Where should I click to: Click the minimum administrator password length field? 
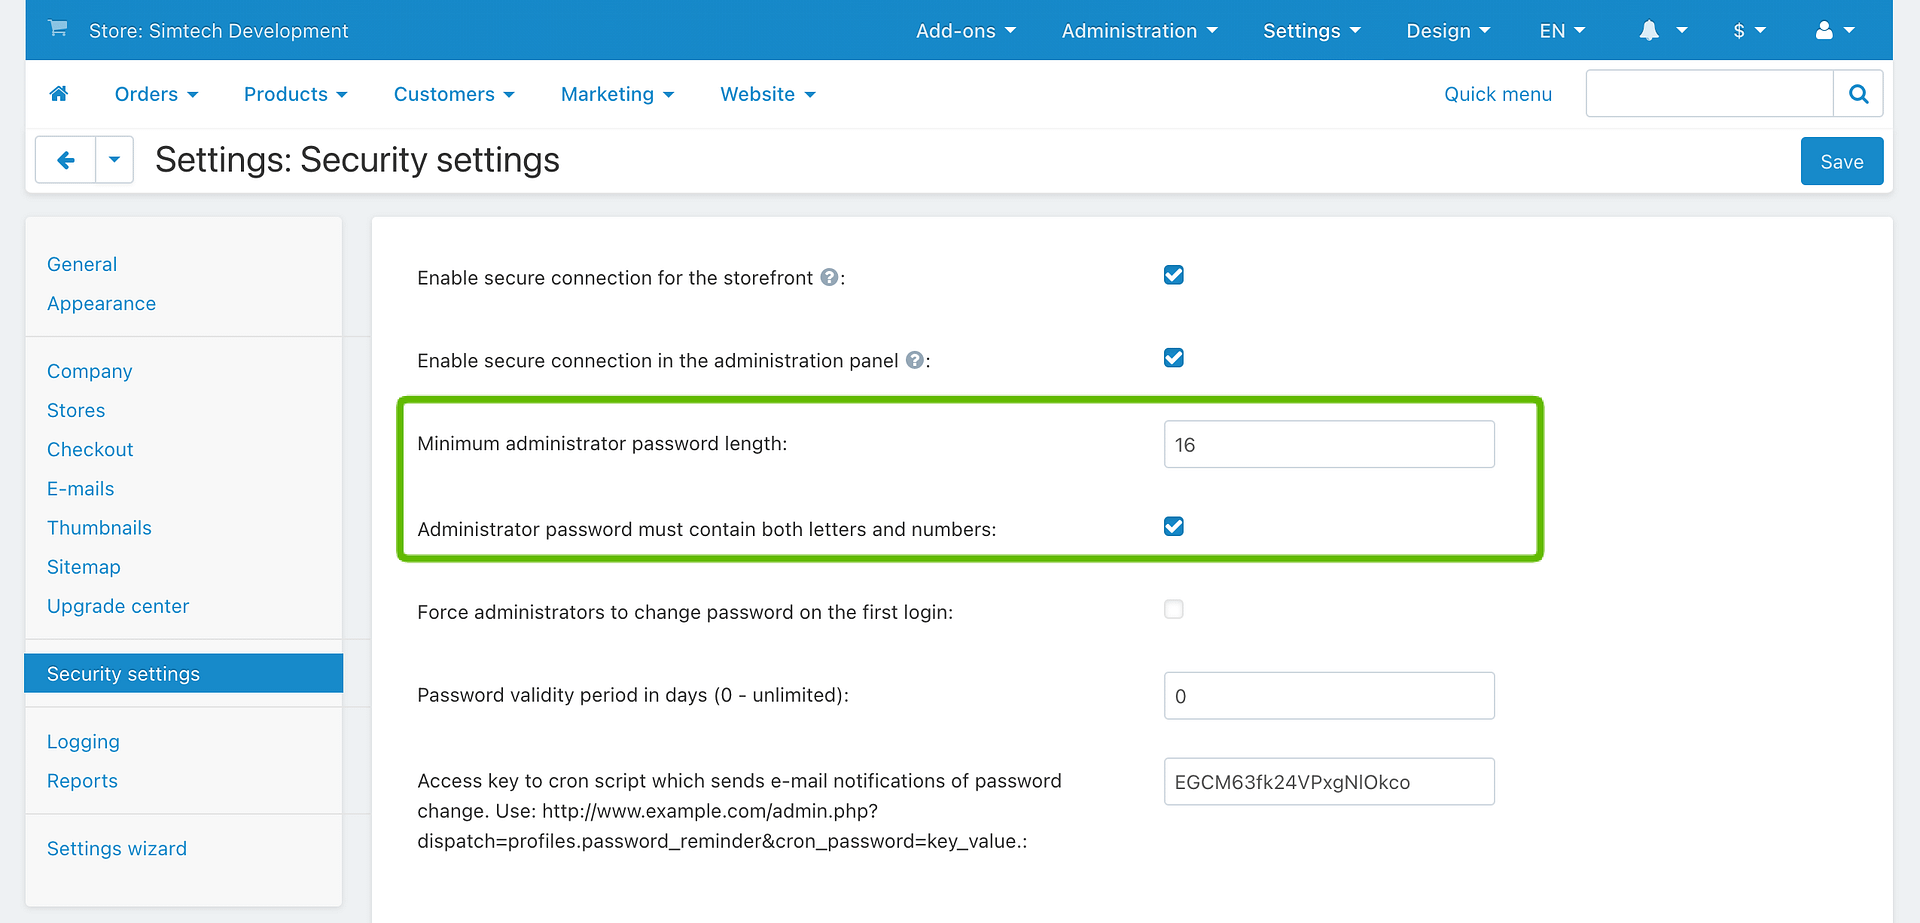(x=1328, y=445)
